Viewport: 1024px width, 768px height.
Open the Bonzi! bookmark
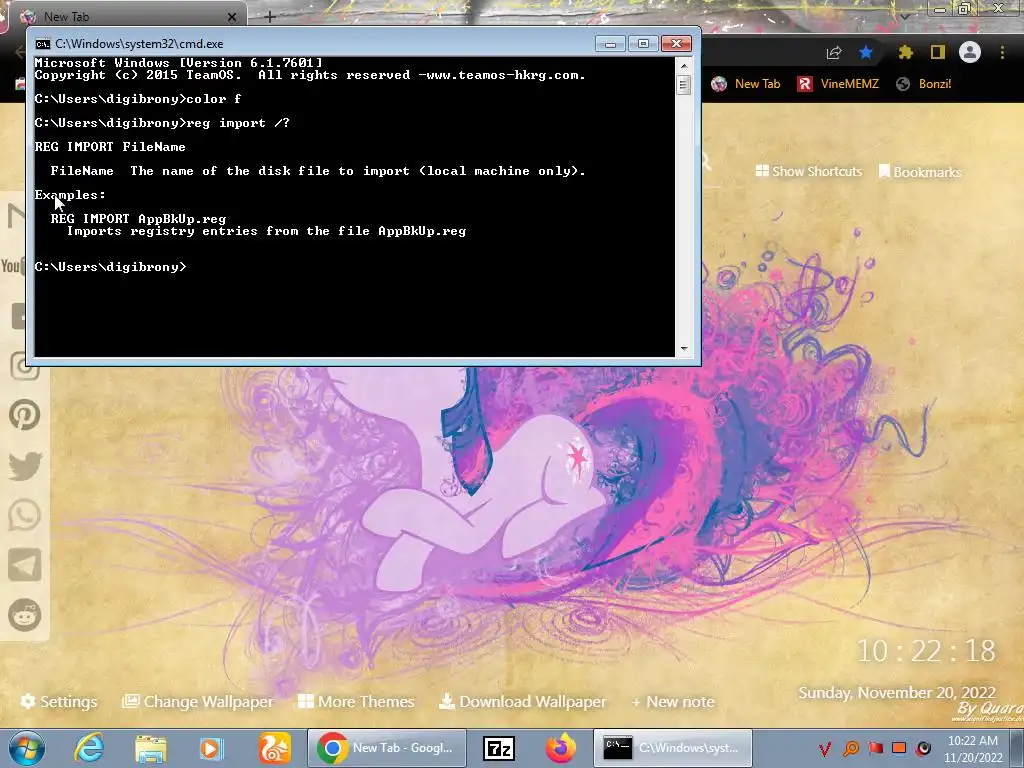pyautogui.click(x=923, y=84)
